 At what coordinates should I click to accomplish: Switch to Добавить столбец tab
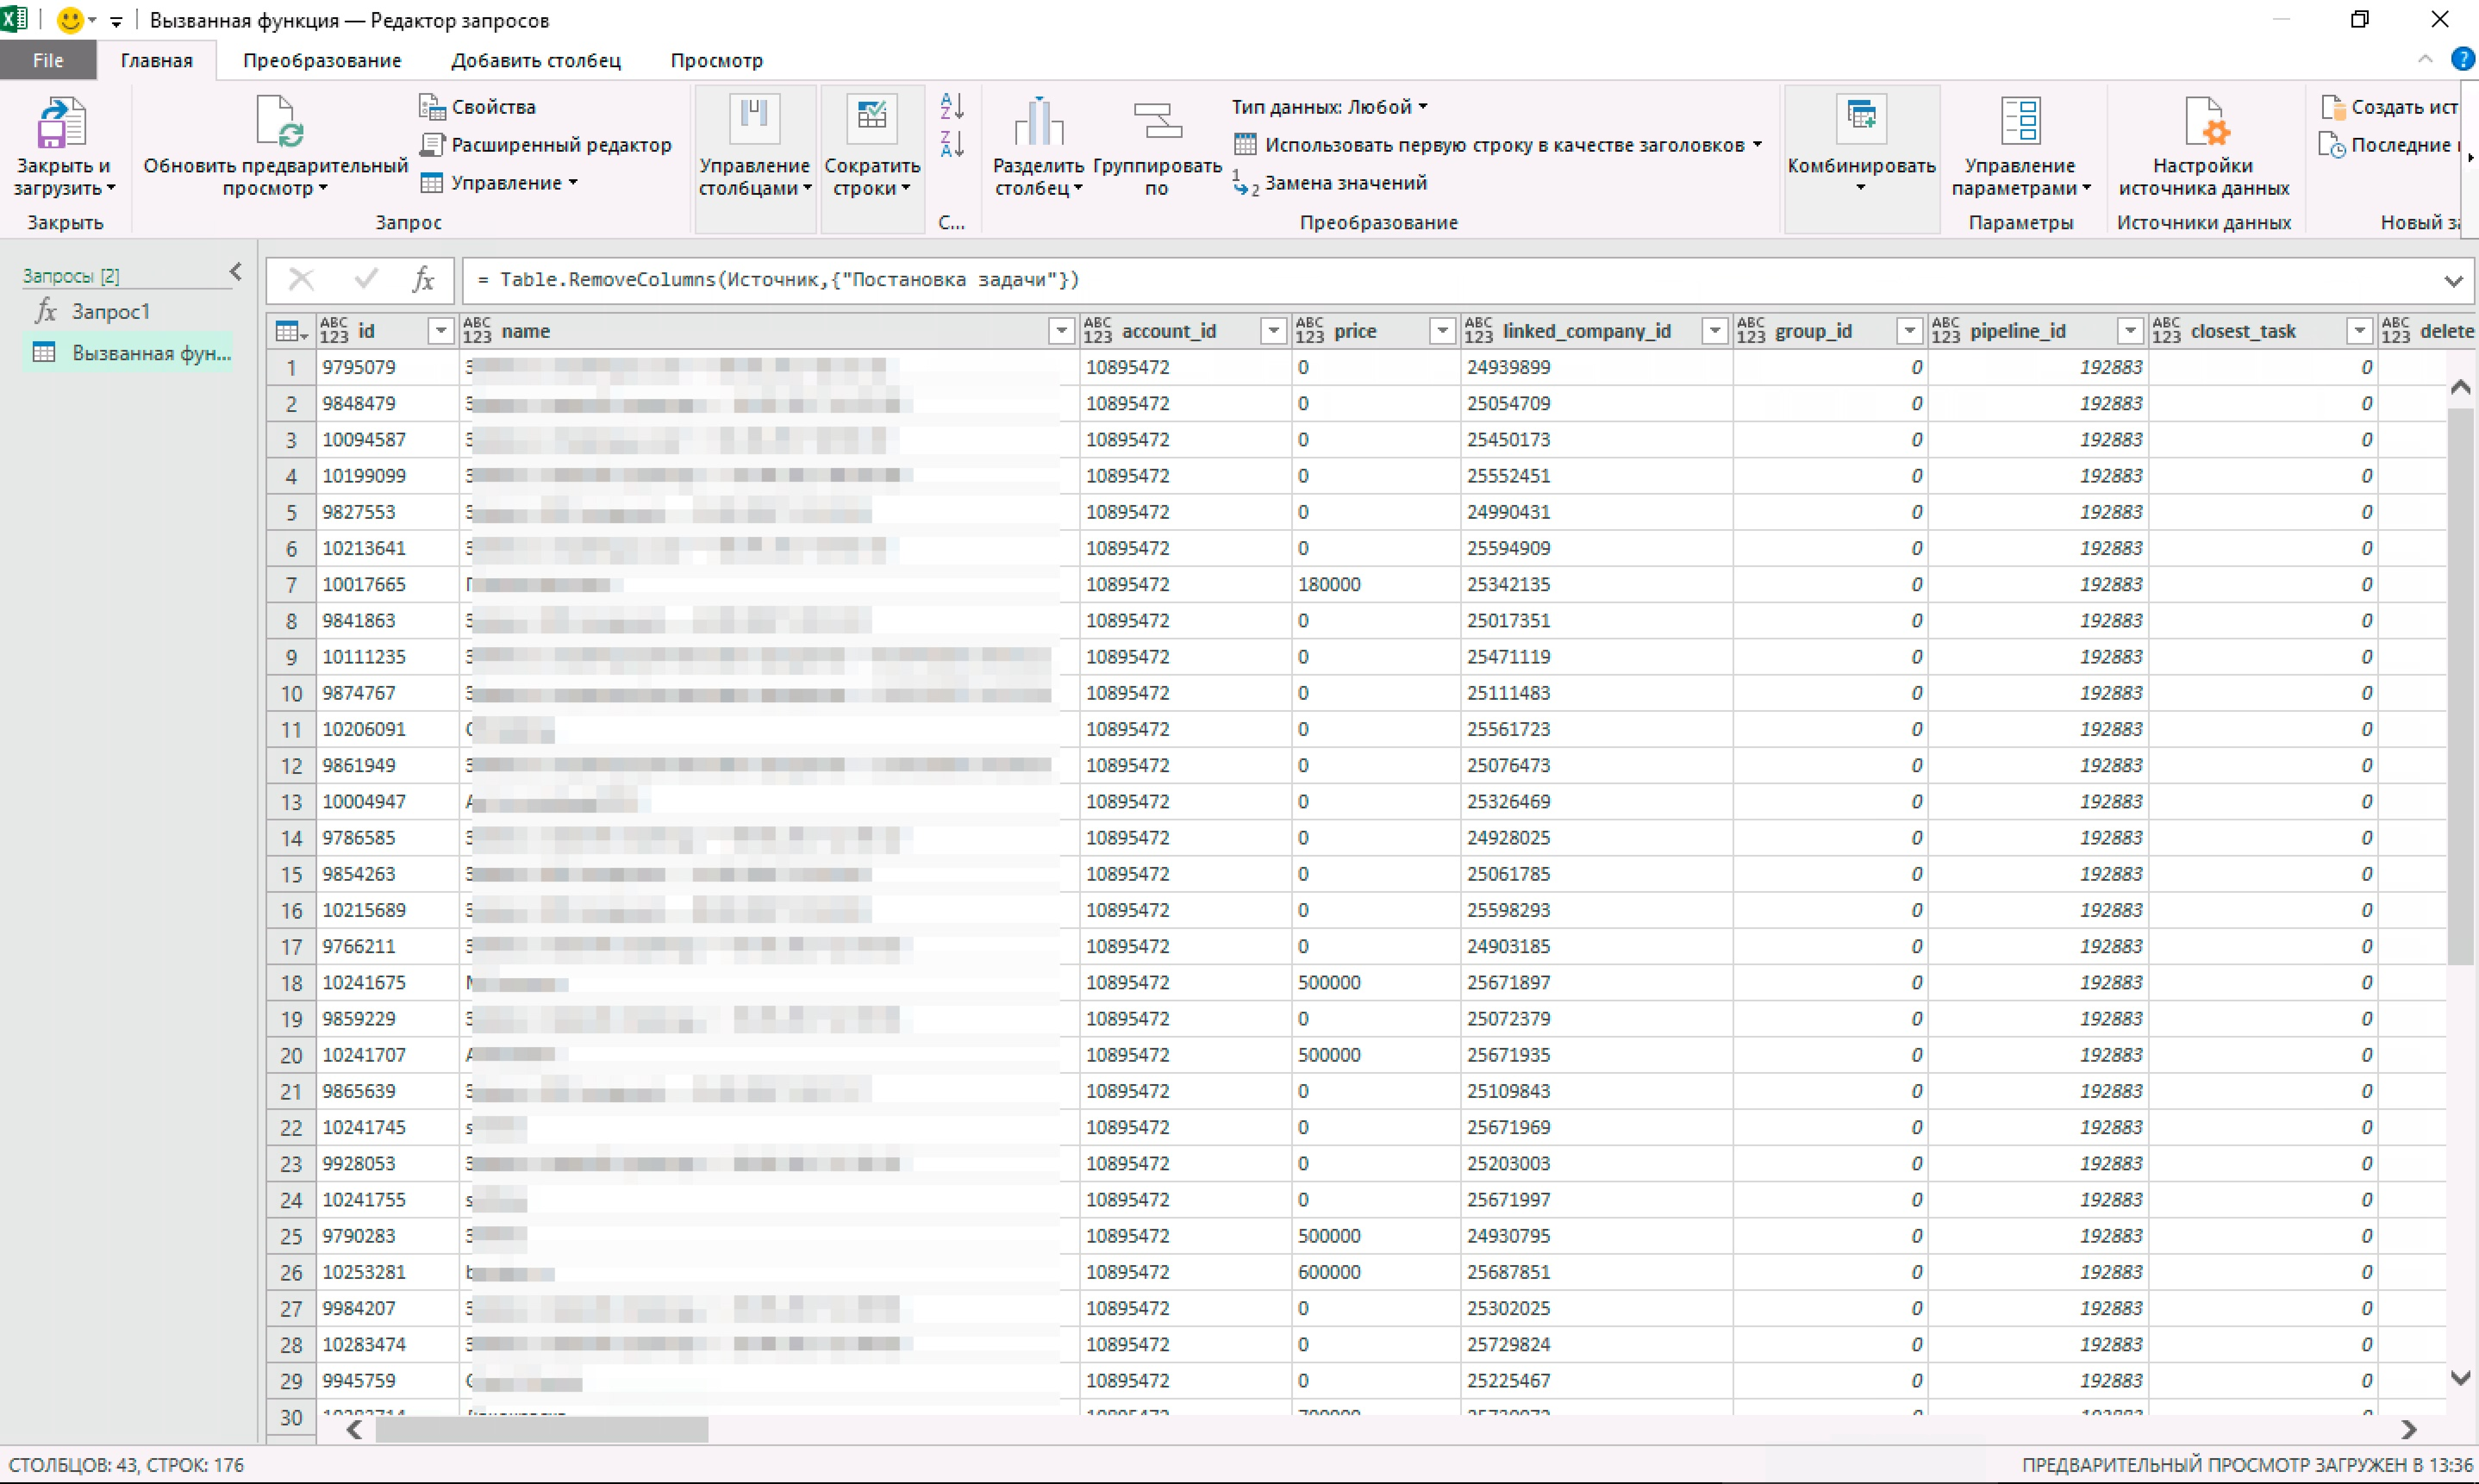tap(536, 60)
